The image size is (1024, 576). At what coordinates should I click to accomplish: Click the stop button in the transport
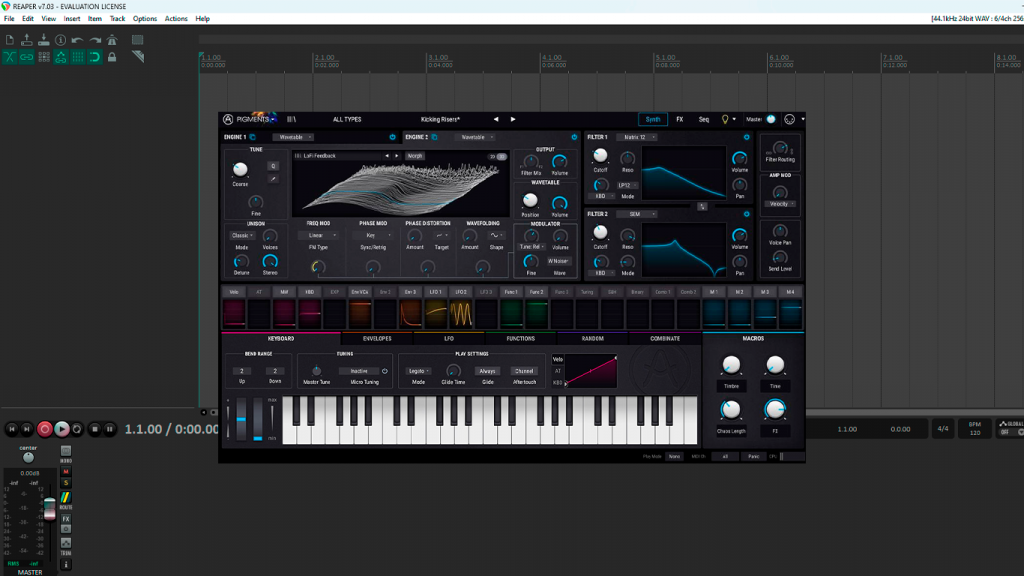click(x=95, y=429)
